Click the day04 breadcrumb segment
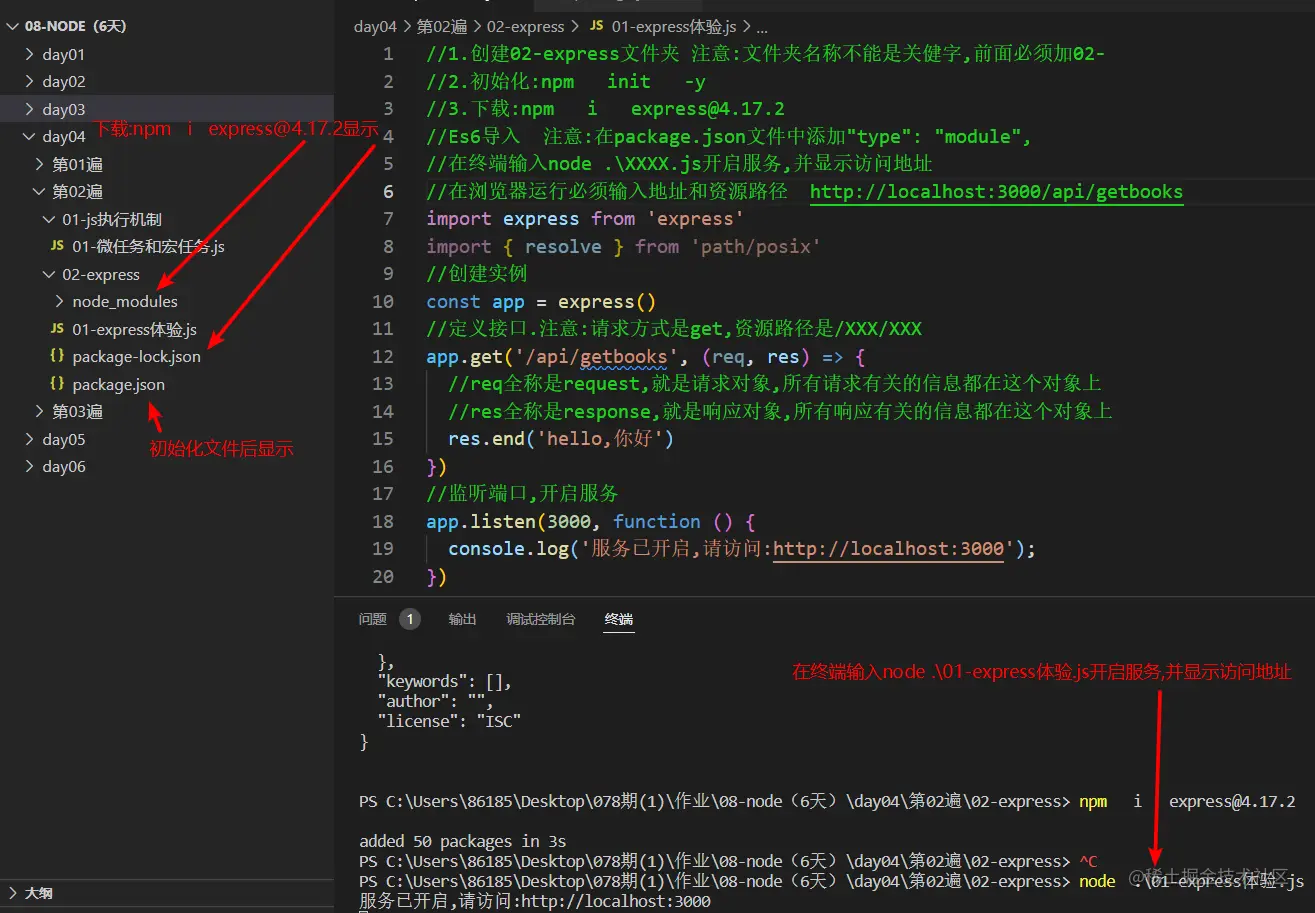This screenshot has width=1315, height=913. click(376, 27)
